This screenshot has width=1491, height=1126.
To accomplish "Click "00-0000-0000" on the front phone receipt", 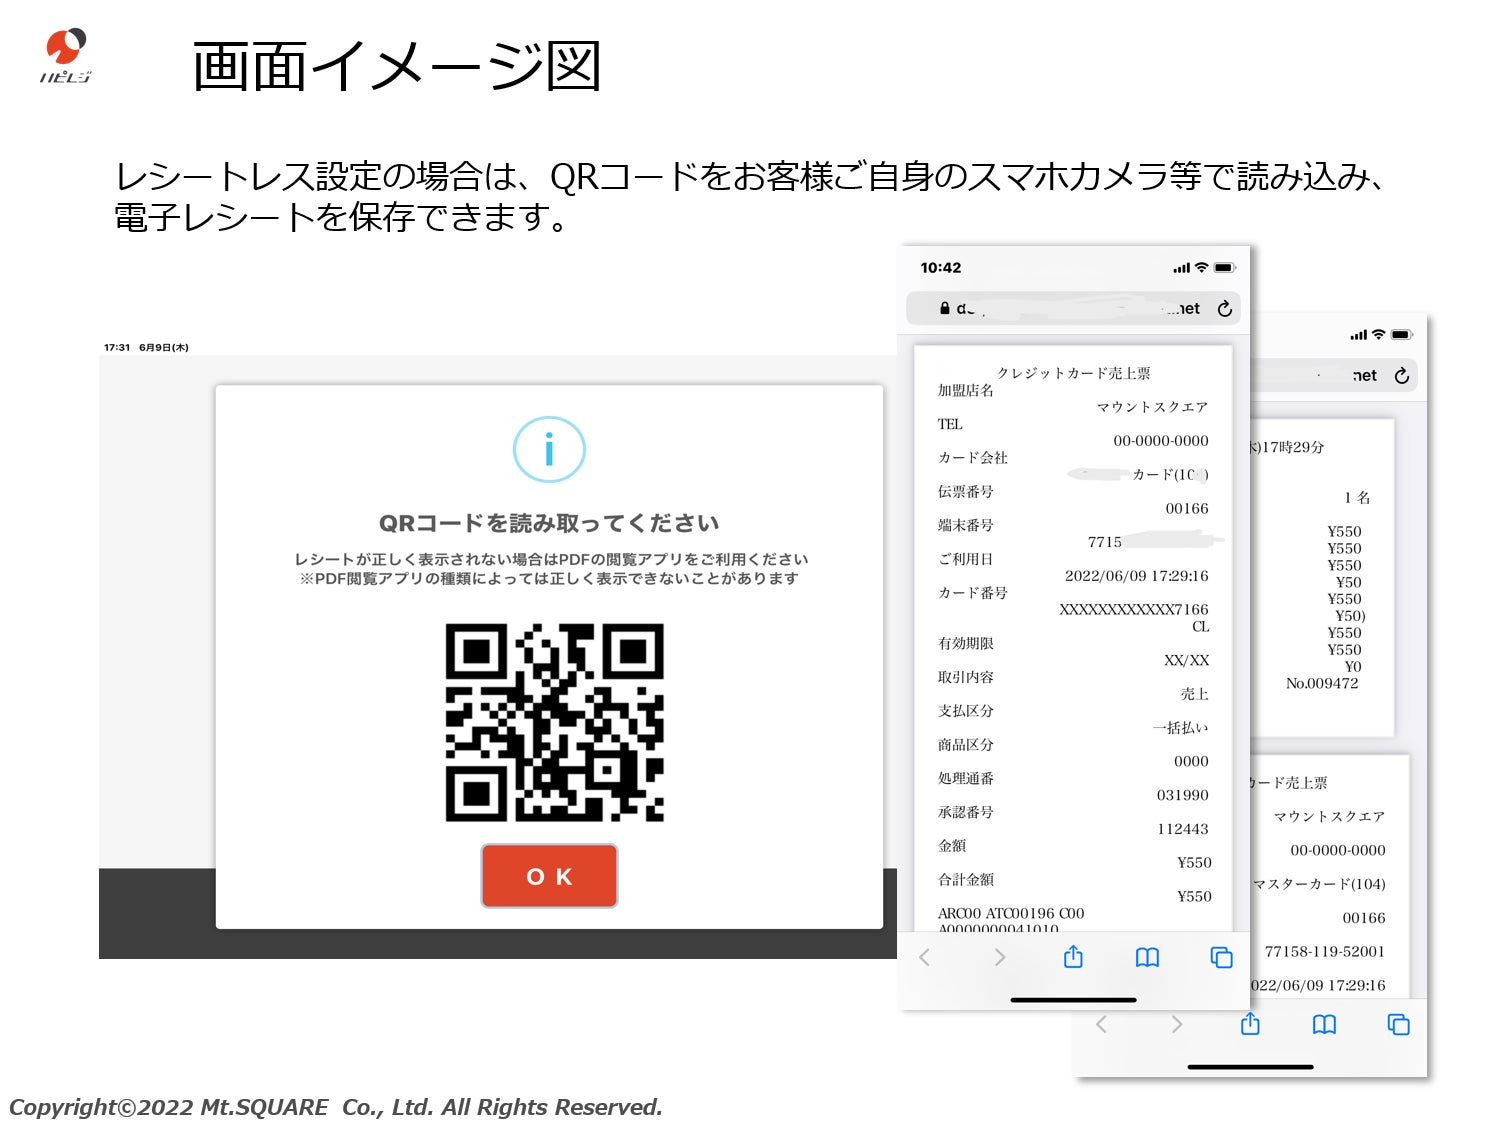I will click(1161, 441).
